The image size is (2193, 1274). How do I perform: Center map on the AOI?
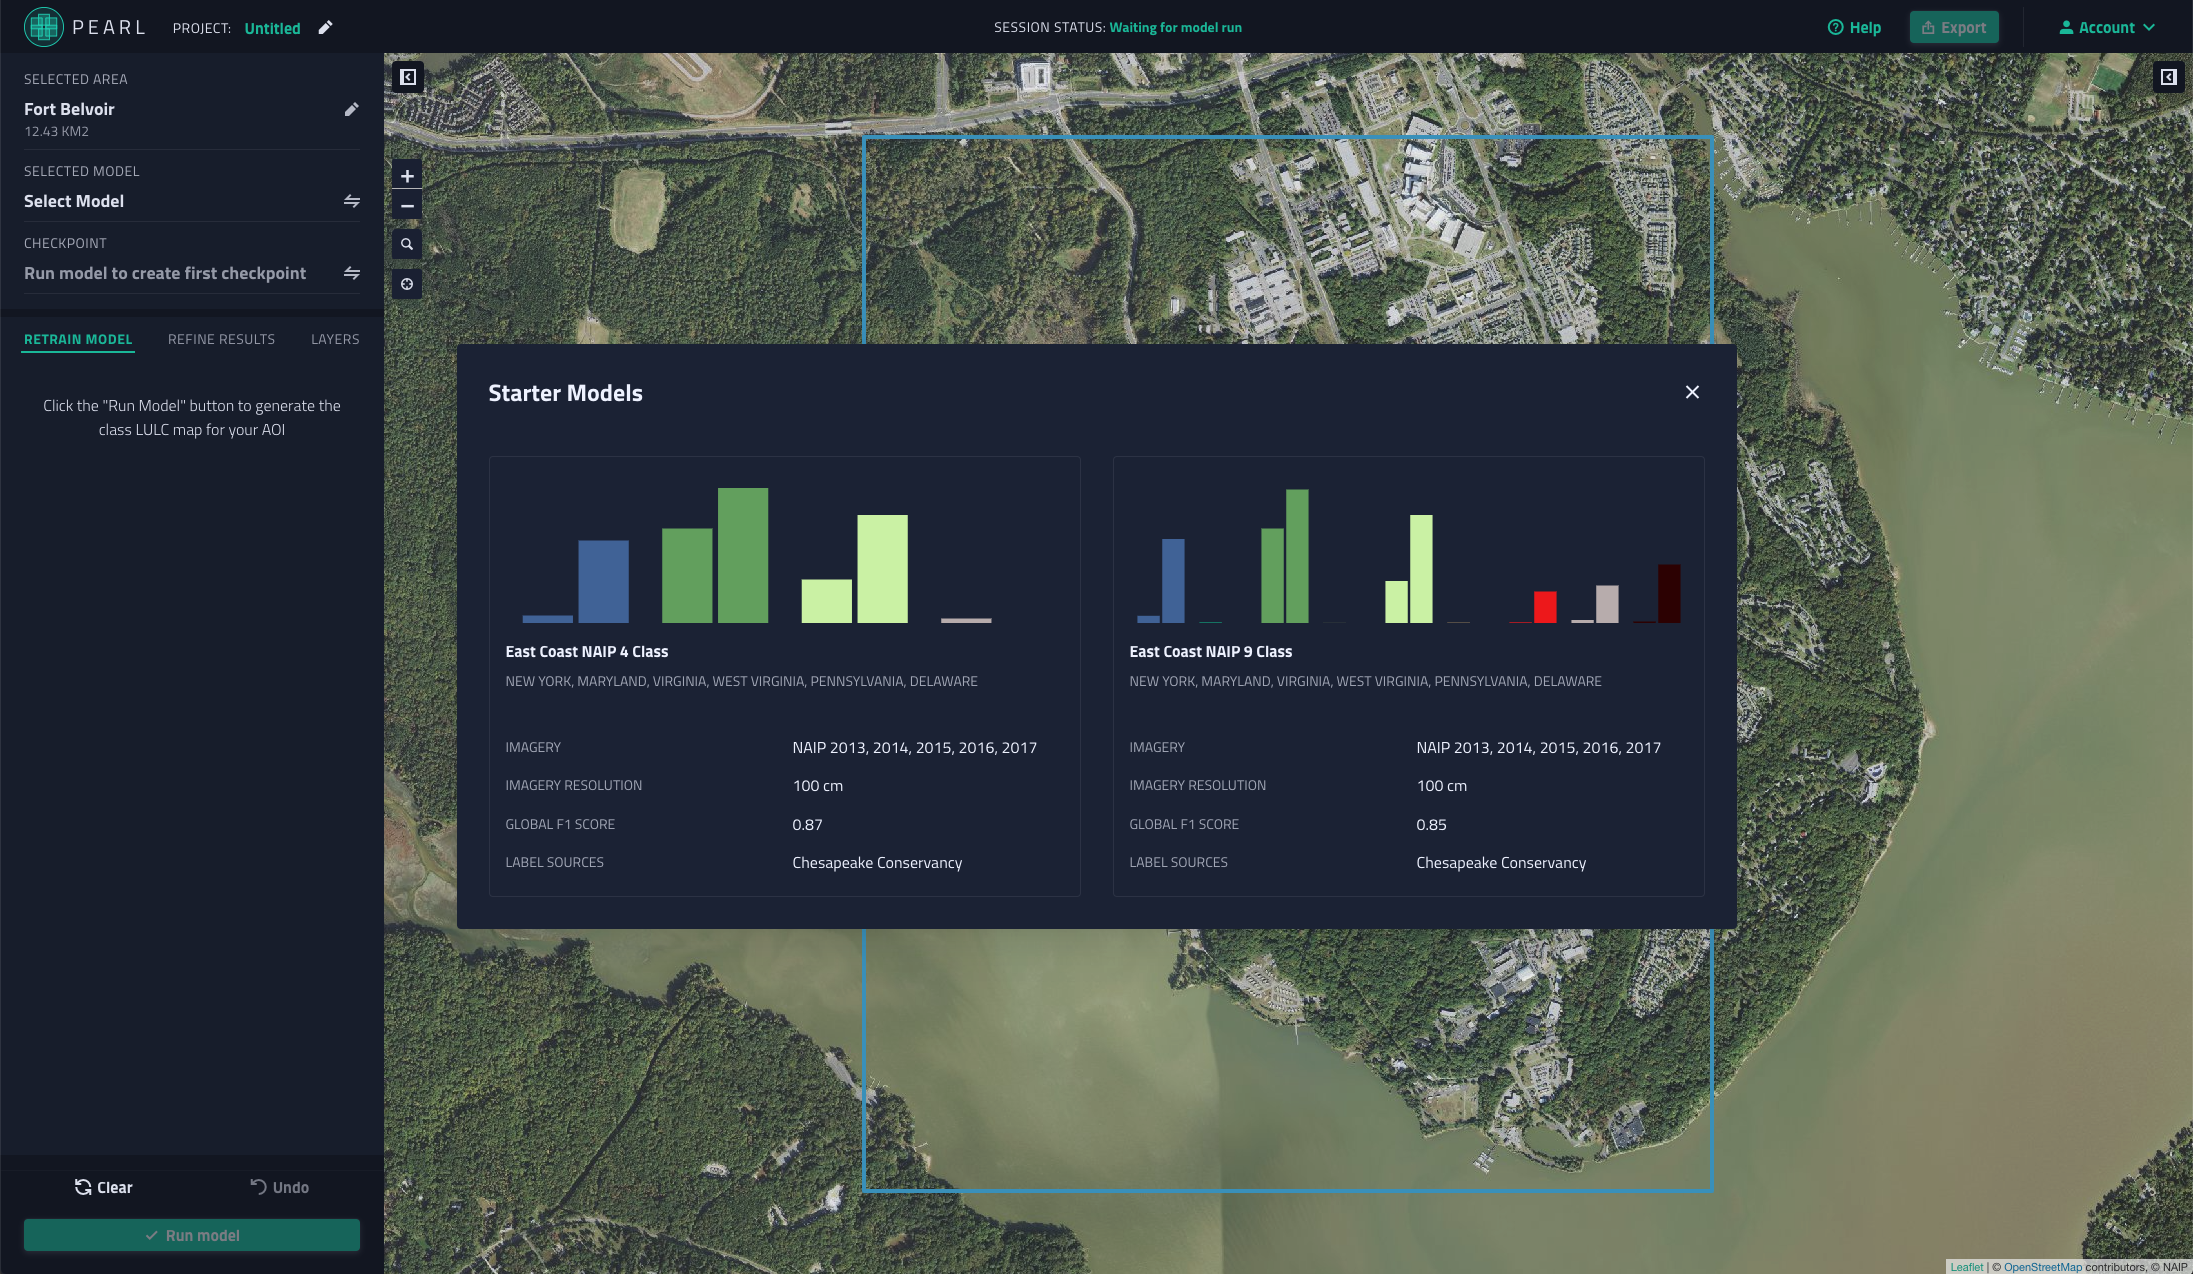click(407, 284)
